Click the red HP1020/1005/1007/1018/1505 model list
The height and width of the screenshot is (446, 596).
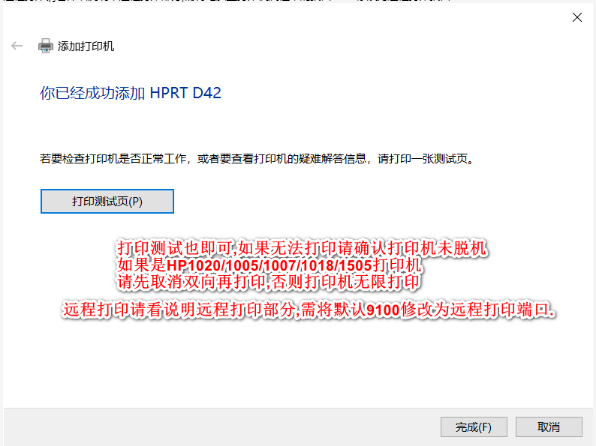pos(269,265)
